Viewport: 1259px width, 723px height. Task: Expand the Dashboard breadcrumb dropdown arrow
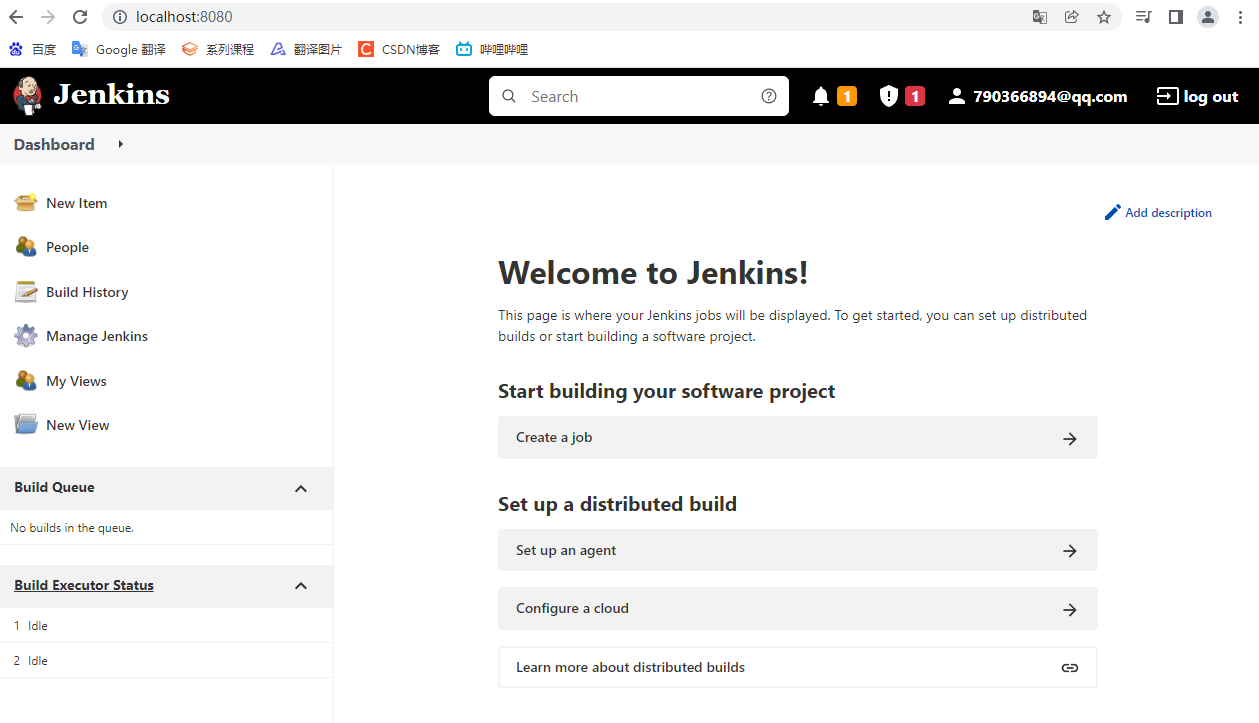120,144
